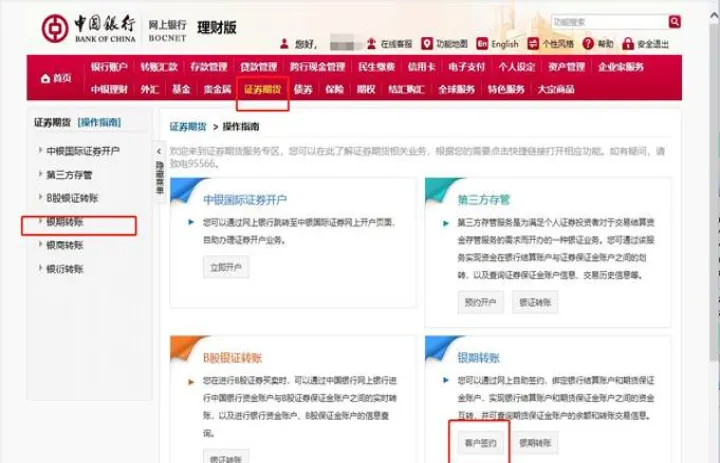Image resolution: width=720 pixels, height=463 pixels.
Task: Click 银证转账 button in 第三方存管 card
Action: click(535, 302)
